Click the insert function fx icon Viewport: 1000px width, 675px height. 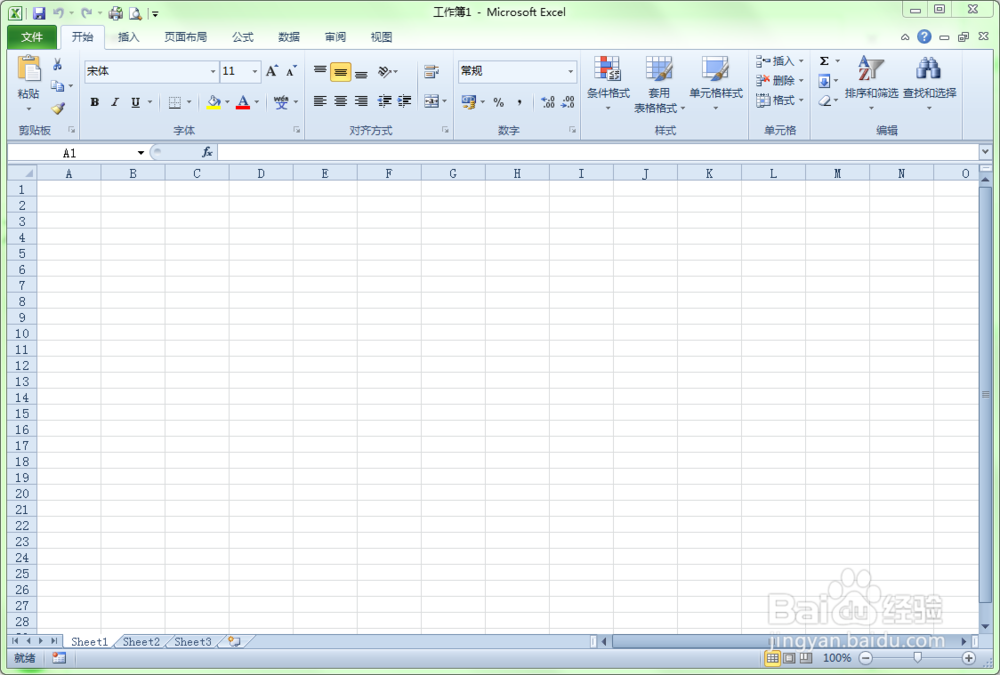point(207,152)
